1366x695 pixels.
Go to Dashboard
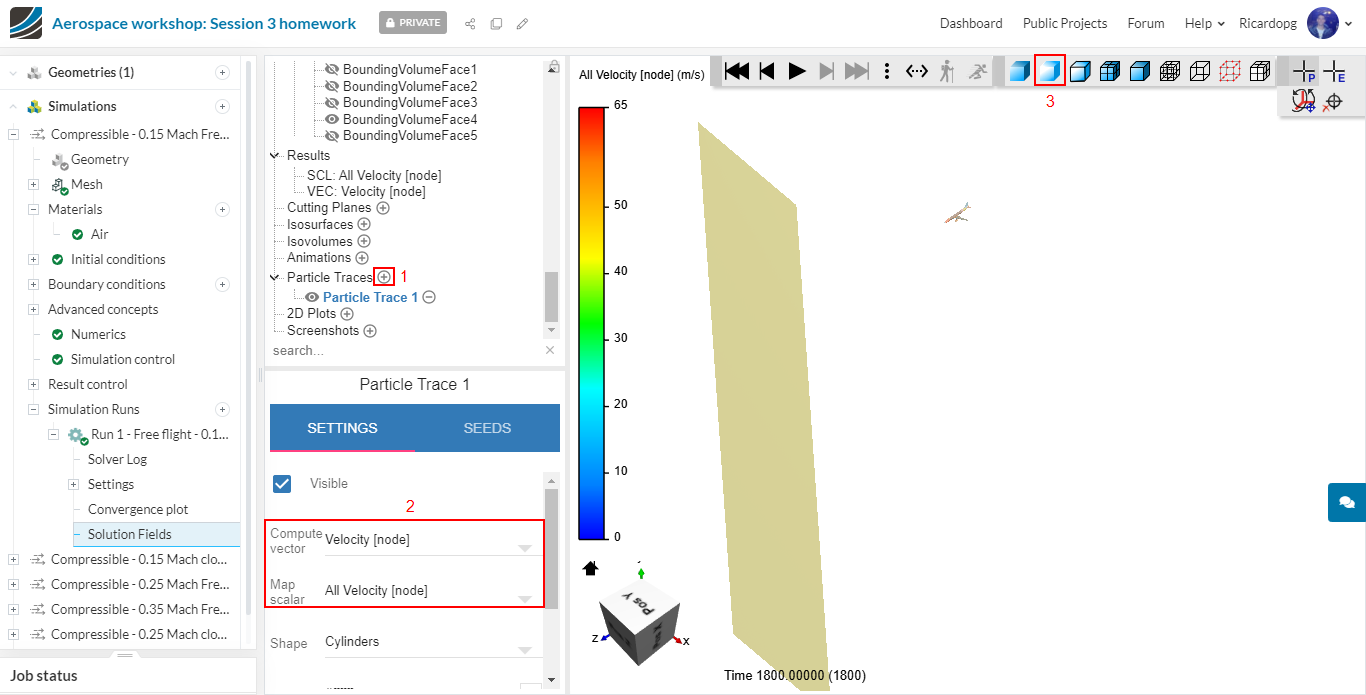click(971, 23)
